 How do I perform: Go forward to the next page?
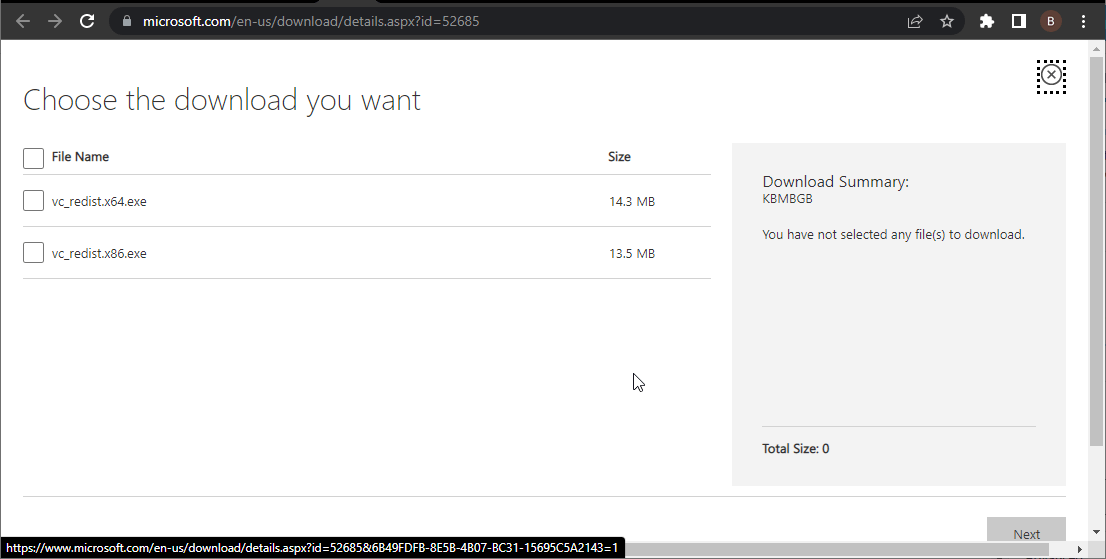[x=54, y=21]
